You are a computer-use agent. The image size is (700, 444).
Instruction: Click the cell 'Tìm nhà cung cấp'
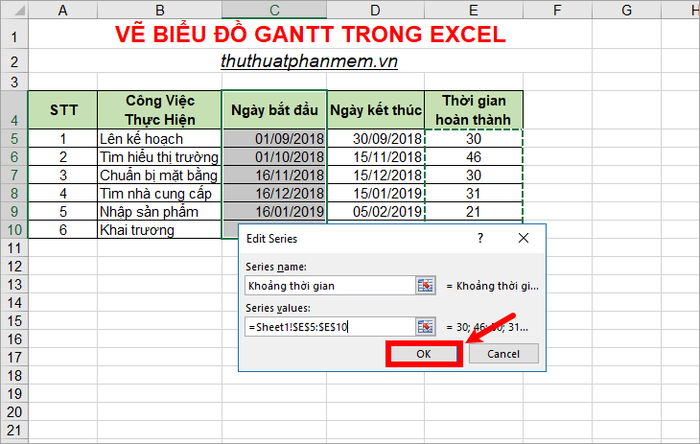(159, 193)
